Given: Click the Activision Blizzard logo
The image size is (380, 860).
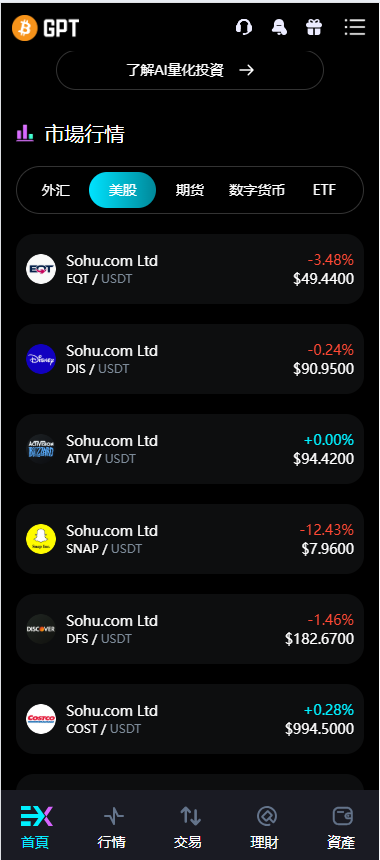Looking at the screenshot, I should tap(41, 449).
